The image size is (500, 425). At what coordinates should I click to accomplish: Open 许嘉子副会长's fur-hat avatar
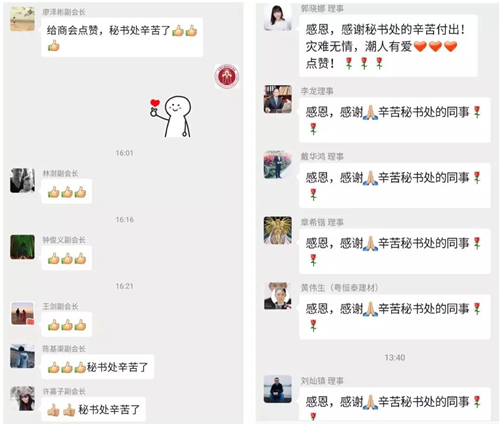[x=22, y=398]
